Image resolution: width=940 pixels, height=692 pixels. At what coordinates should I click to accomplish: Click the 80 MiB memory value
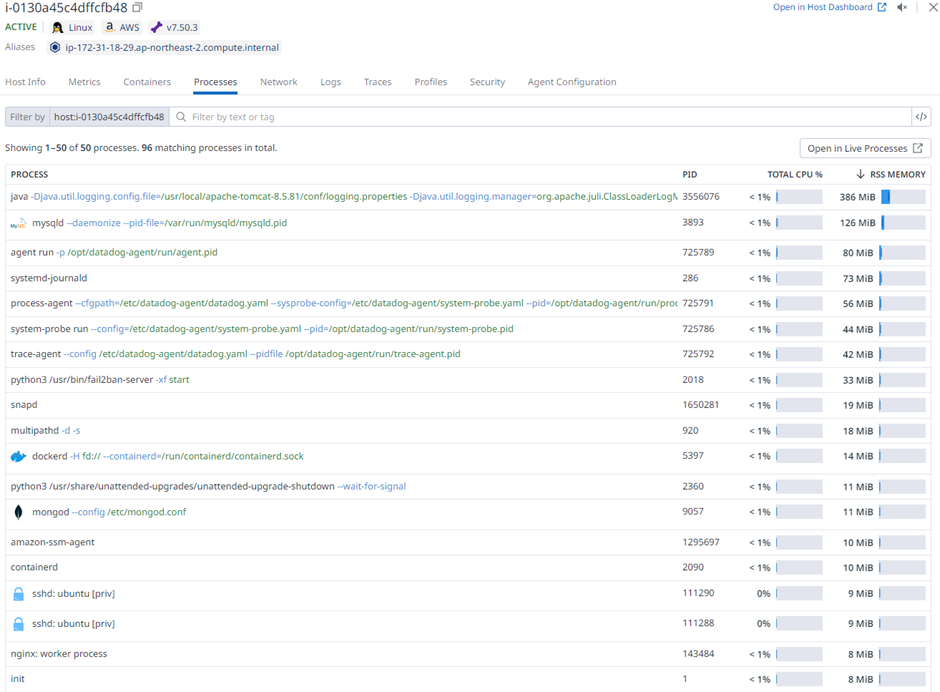tap(858, 253)
